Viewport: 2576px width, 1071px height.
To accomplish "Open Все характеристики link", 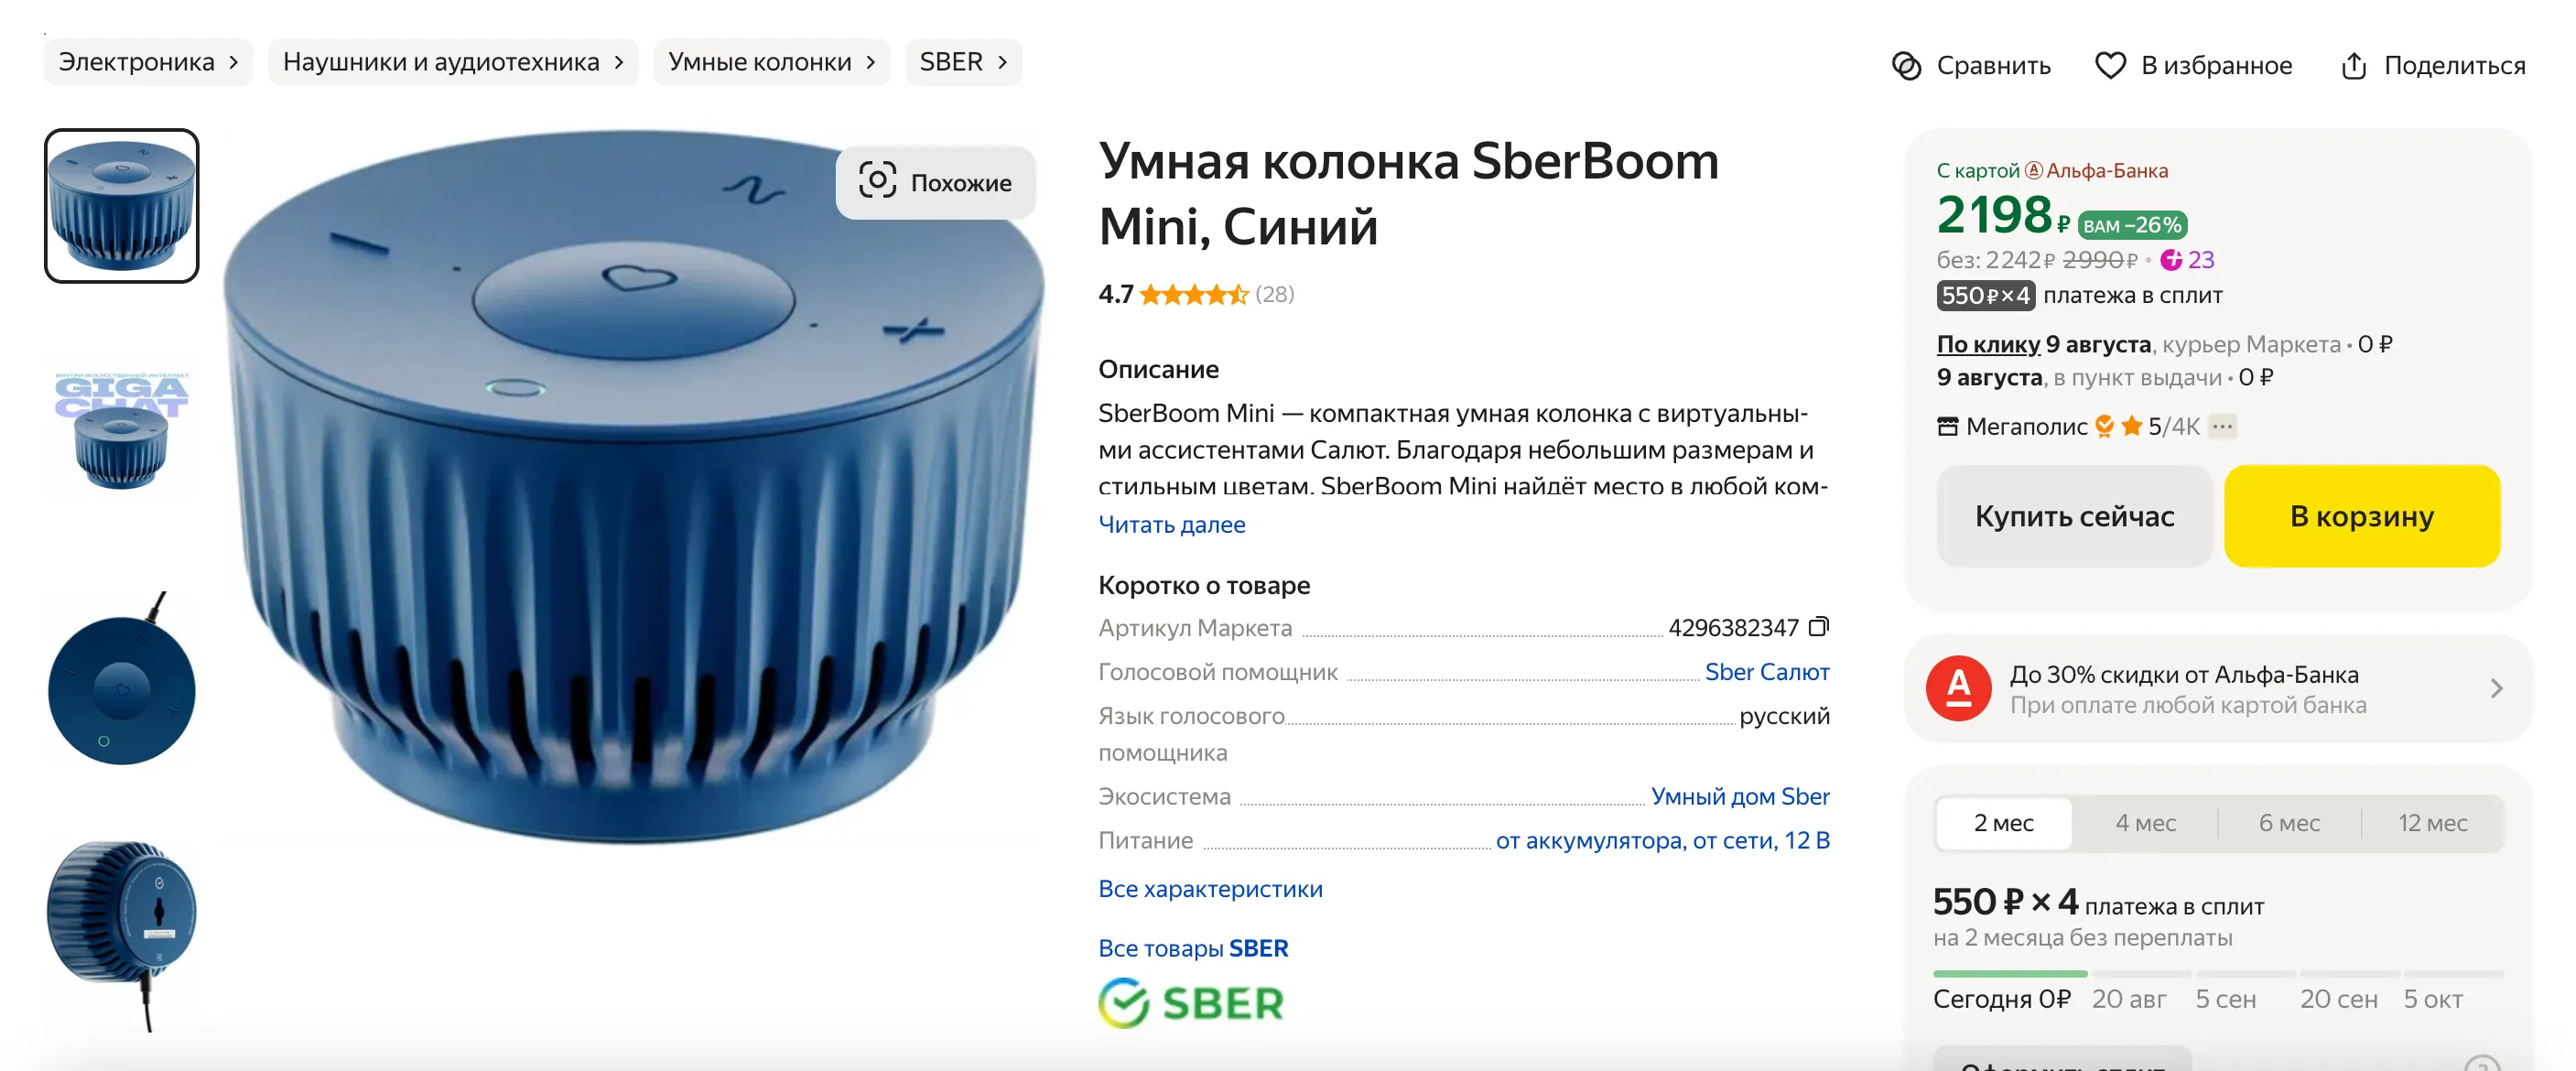I will point(1210,889).
